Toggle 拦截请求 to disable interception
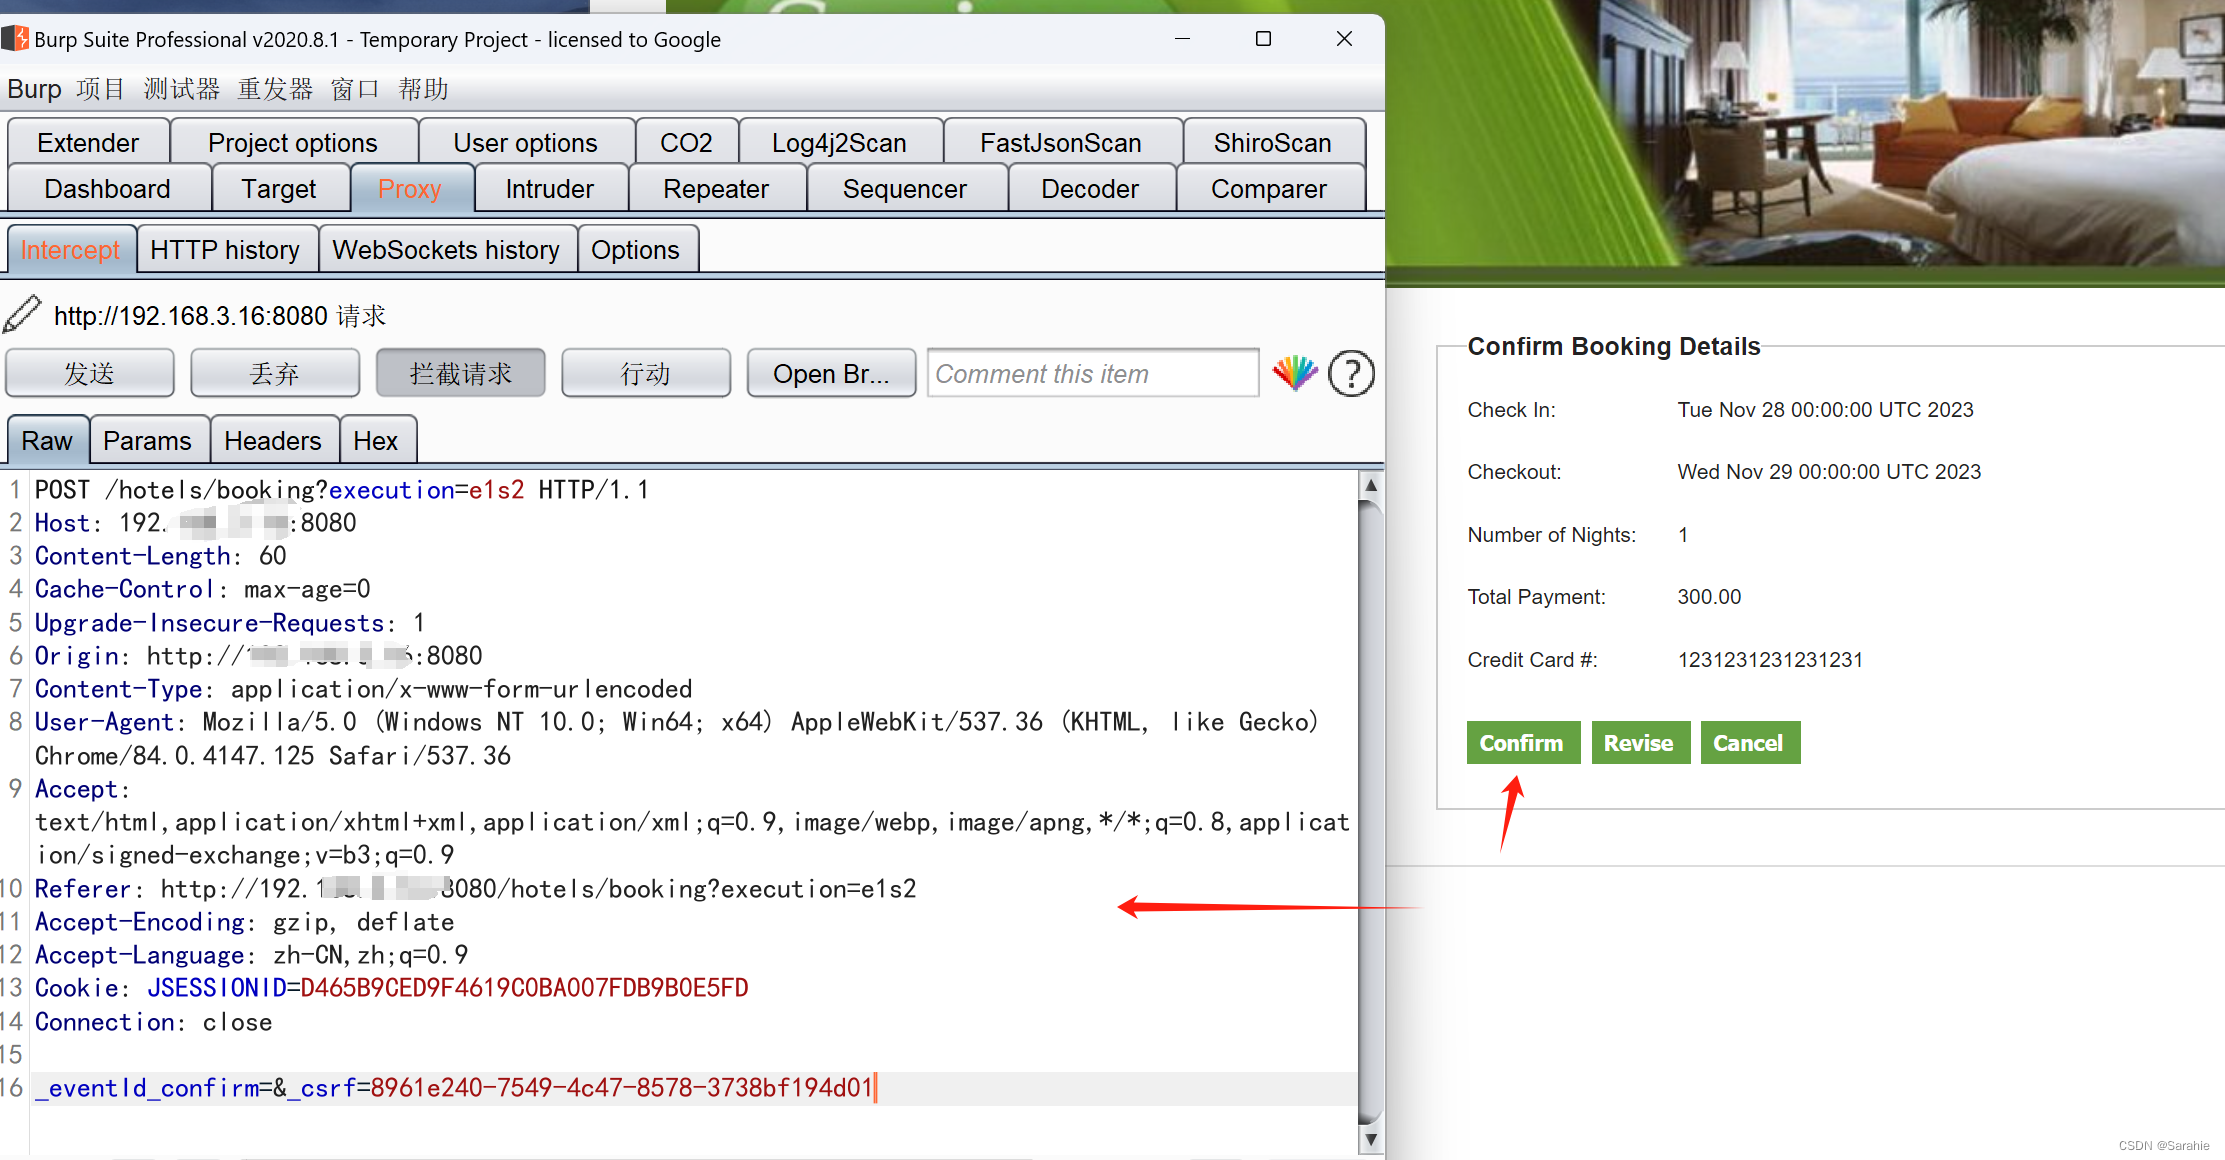 pos(460,372)
